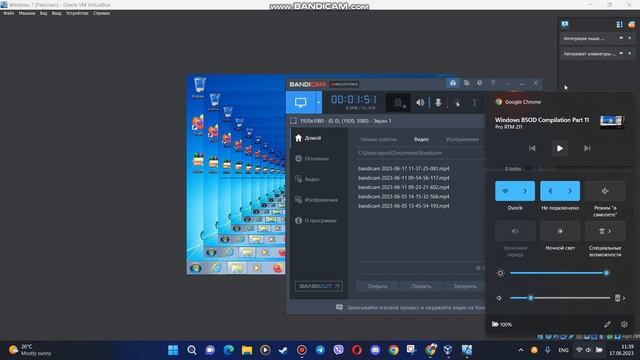The image size is (640, 360).
Task: Open Windows Start menu on taskbar
Action: (173, 350)
